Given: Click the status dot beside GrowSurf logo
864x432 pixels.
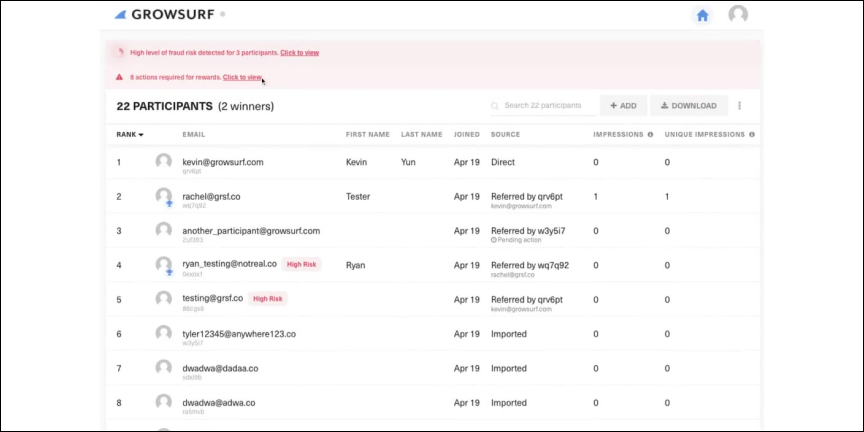Looking at the screenshot, I should pos(223,14).
